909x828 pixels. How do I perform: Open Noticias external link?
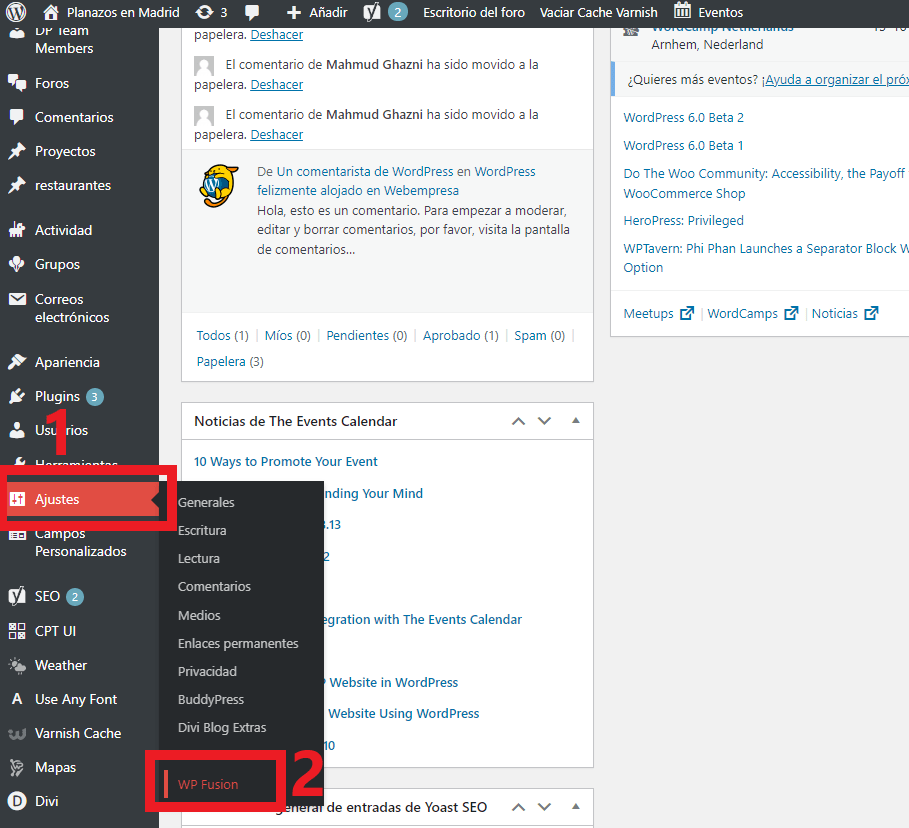[x=845, y=313]
